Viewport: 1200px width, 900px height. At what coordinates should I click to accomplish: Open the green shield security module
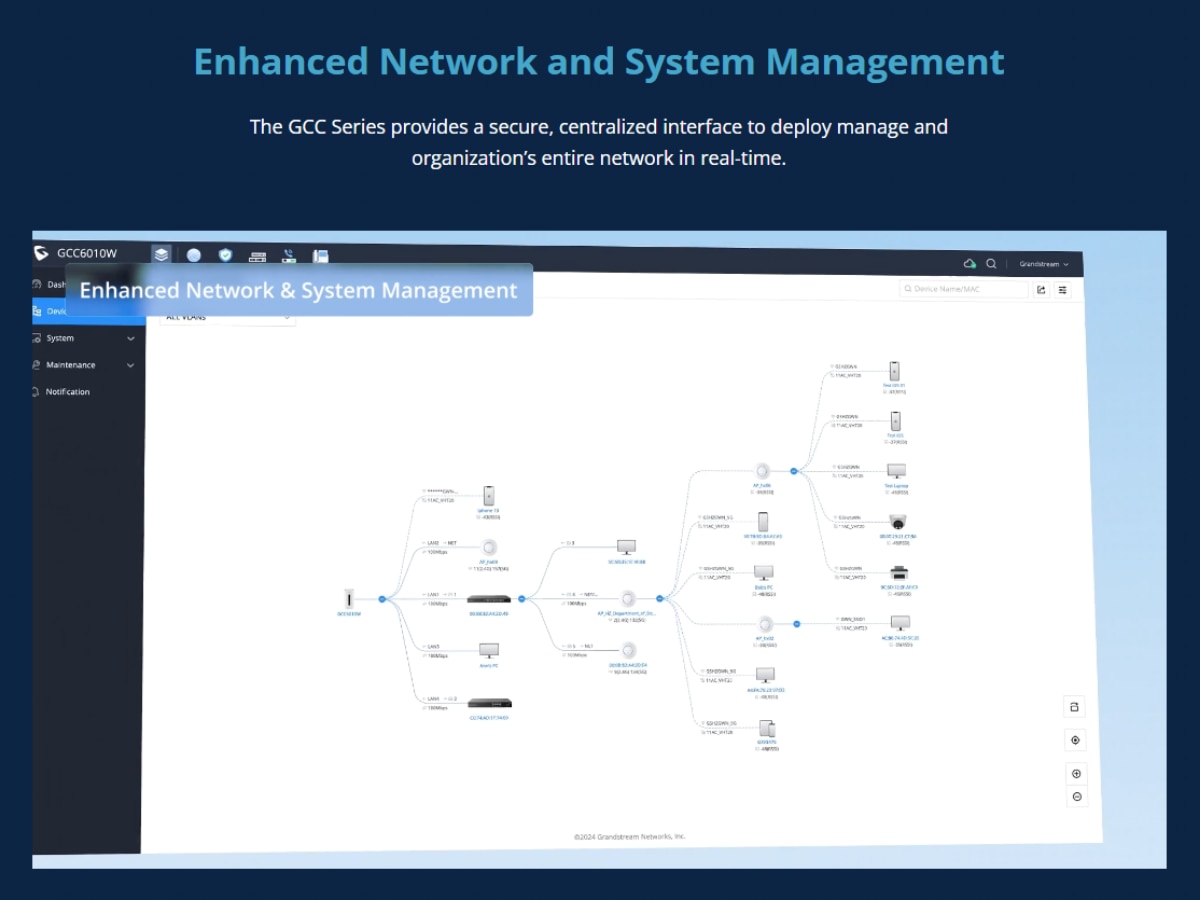[225, 255]
